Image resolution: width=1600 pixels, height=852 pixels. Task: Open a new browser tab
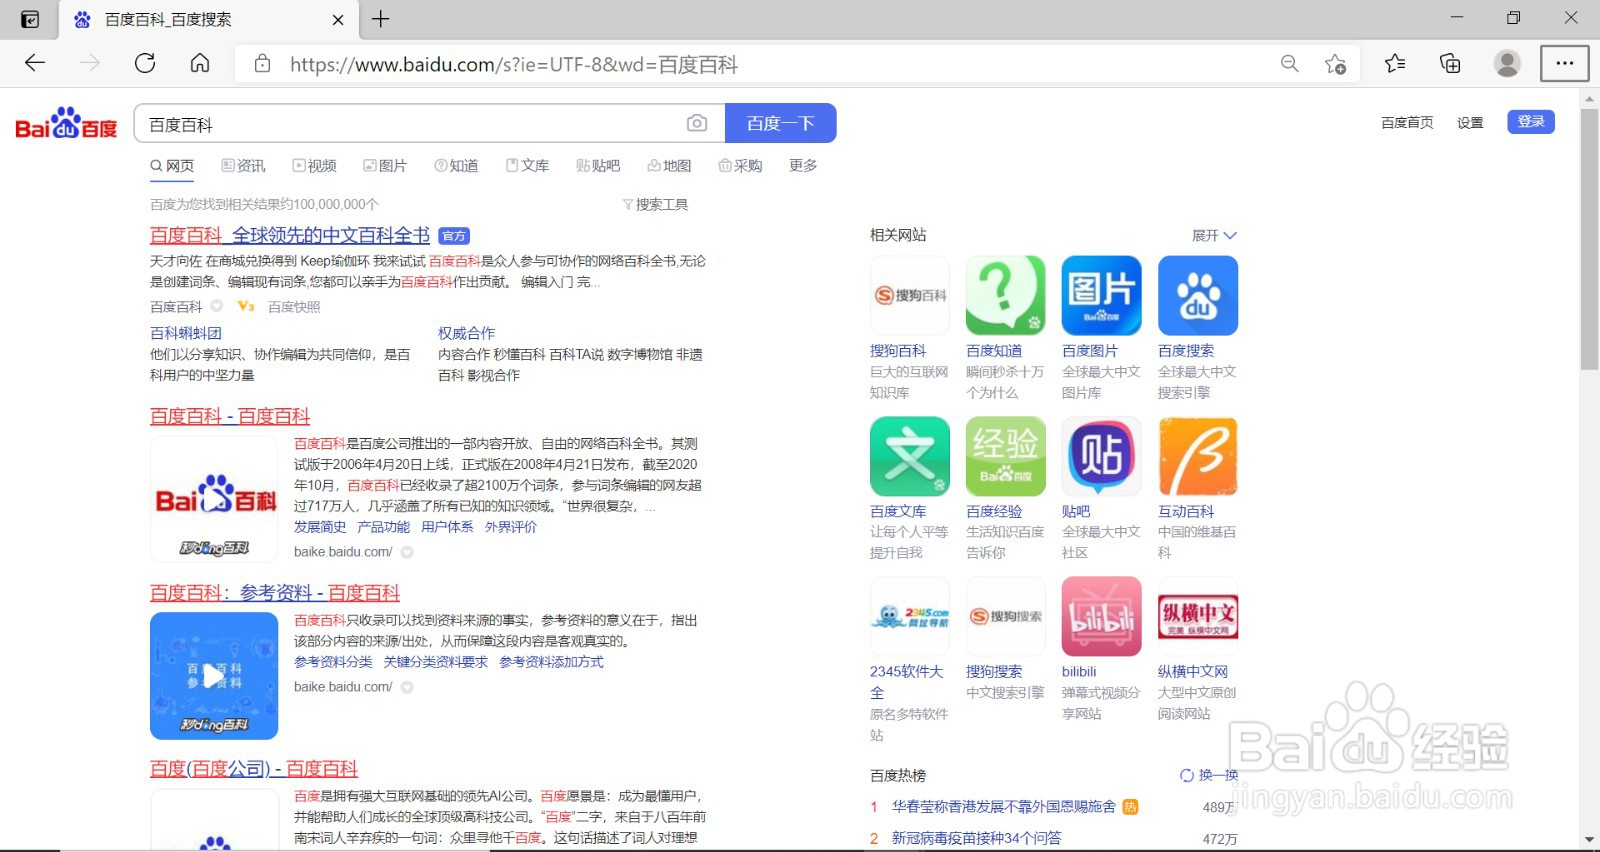click(381, 19)
